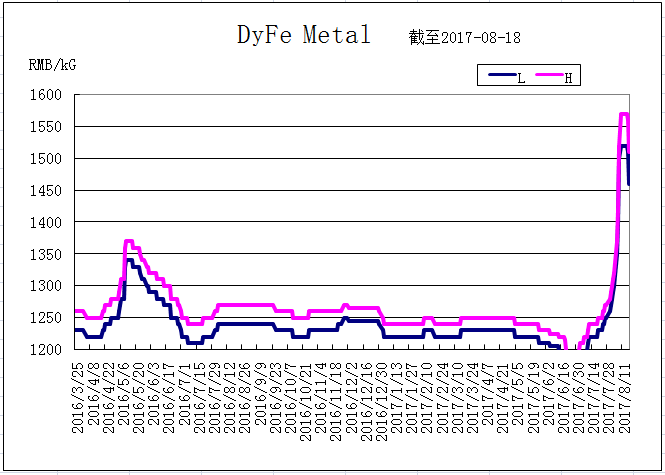Click the dark blue L legend line

click(503, 75)
